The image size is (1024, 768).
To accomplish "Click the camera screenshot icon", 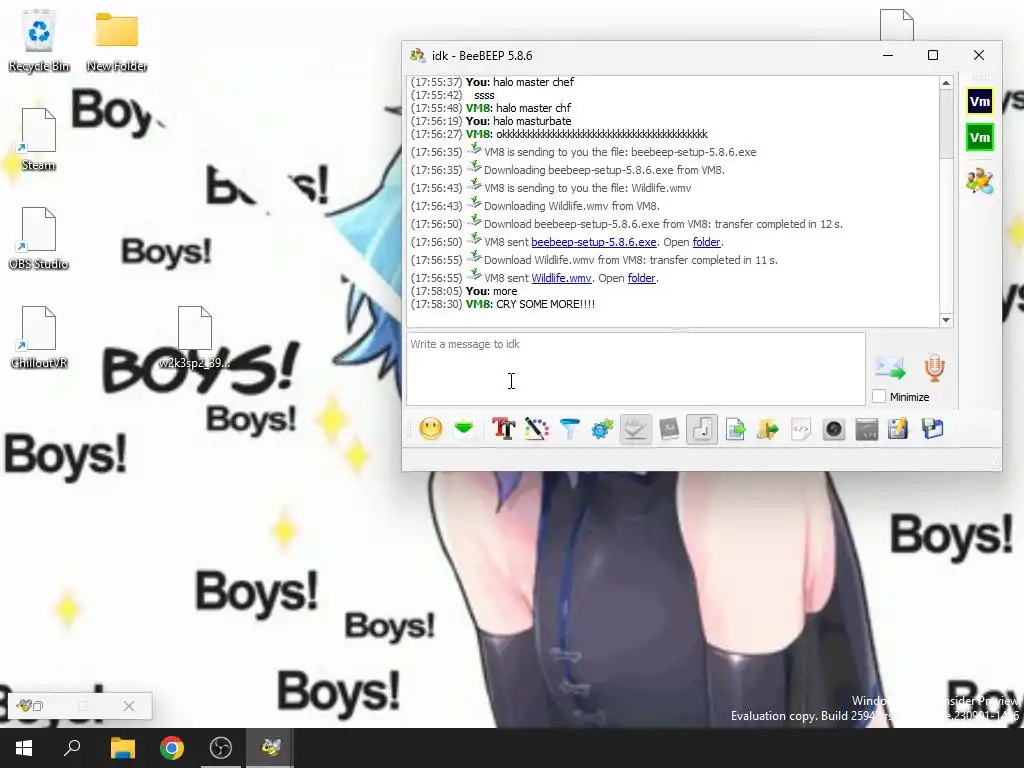I will pos(834,429).
